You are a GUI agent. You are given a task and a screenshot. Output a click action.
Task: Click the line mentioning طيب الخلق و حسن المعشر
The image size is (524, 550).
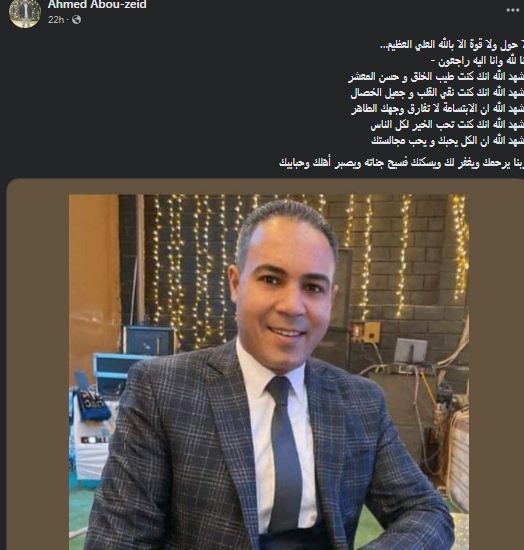pyautogui.click(x=436, y=77)
